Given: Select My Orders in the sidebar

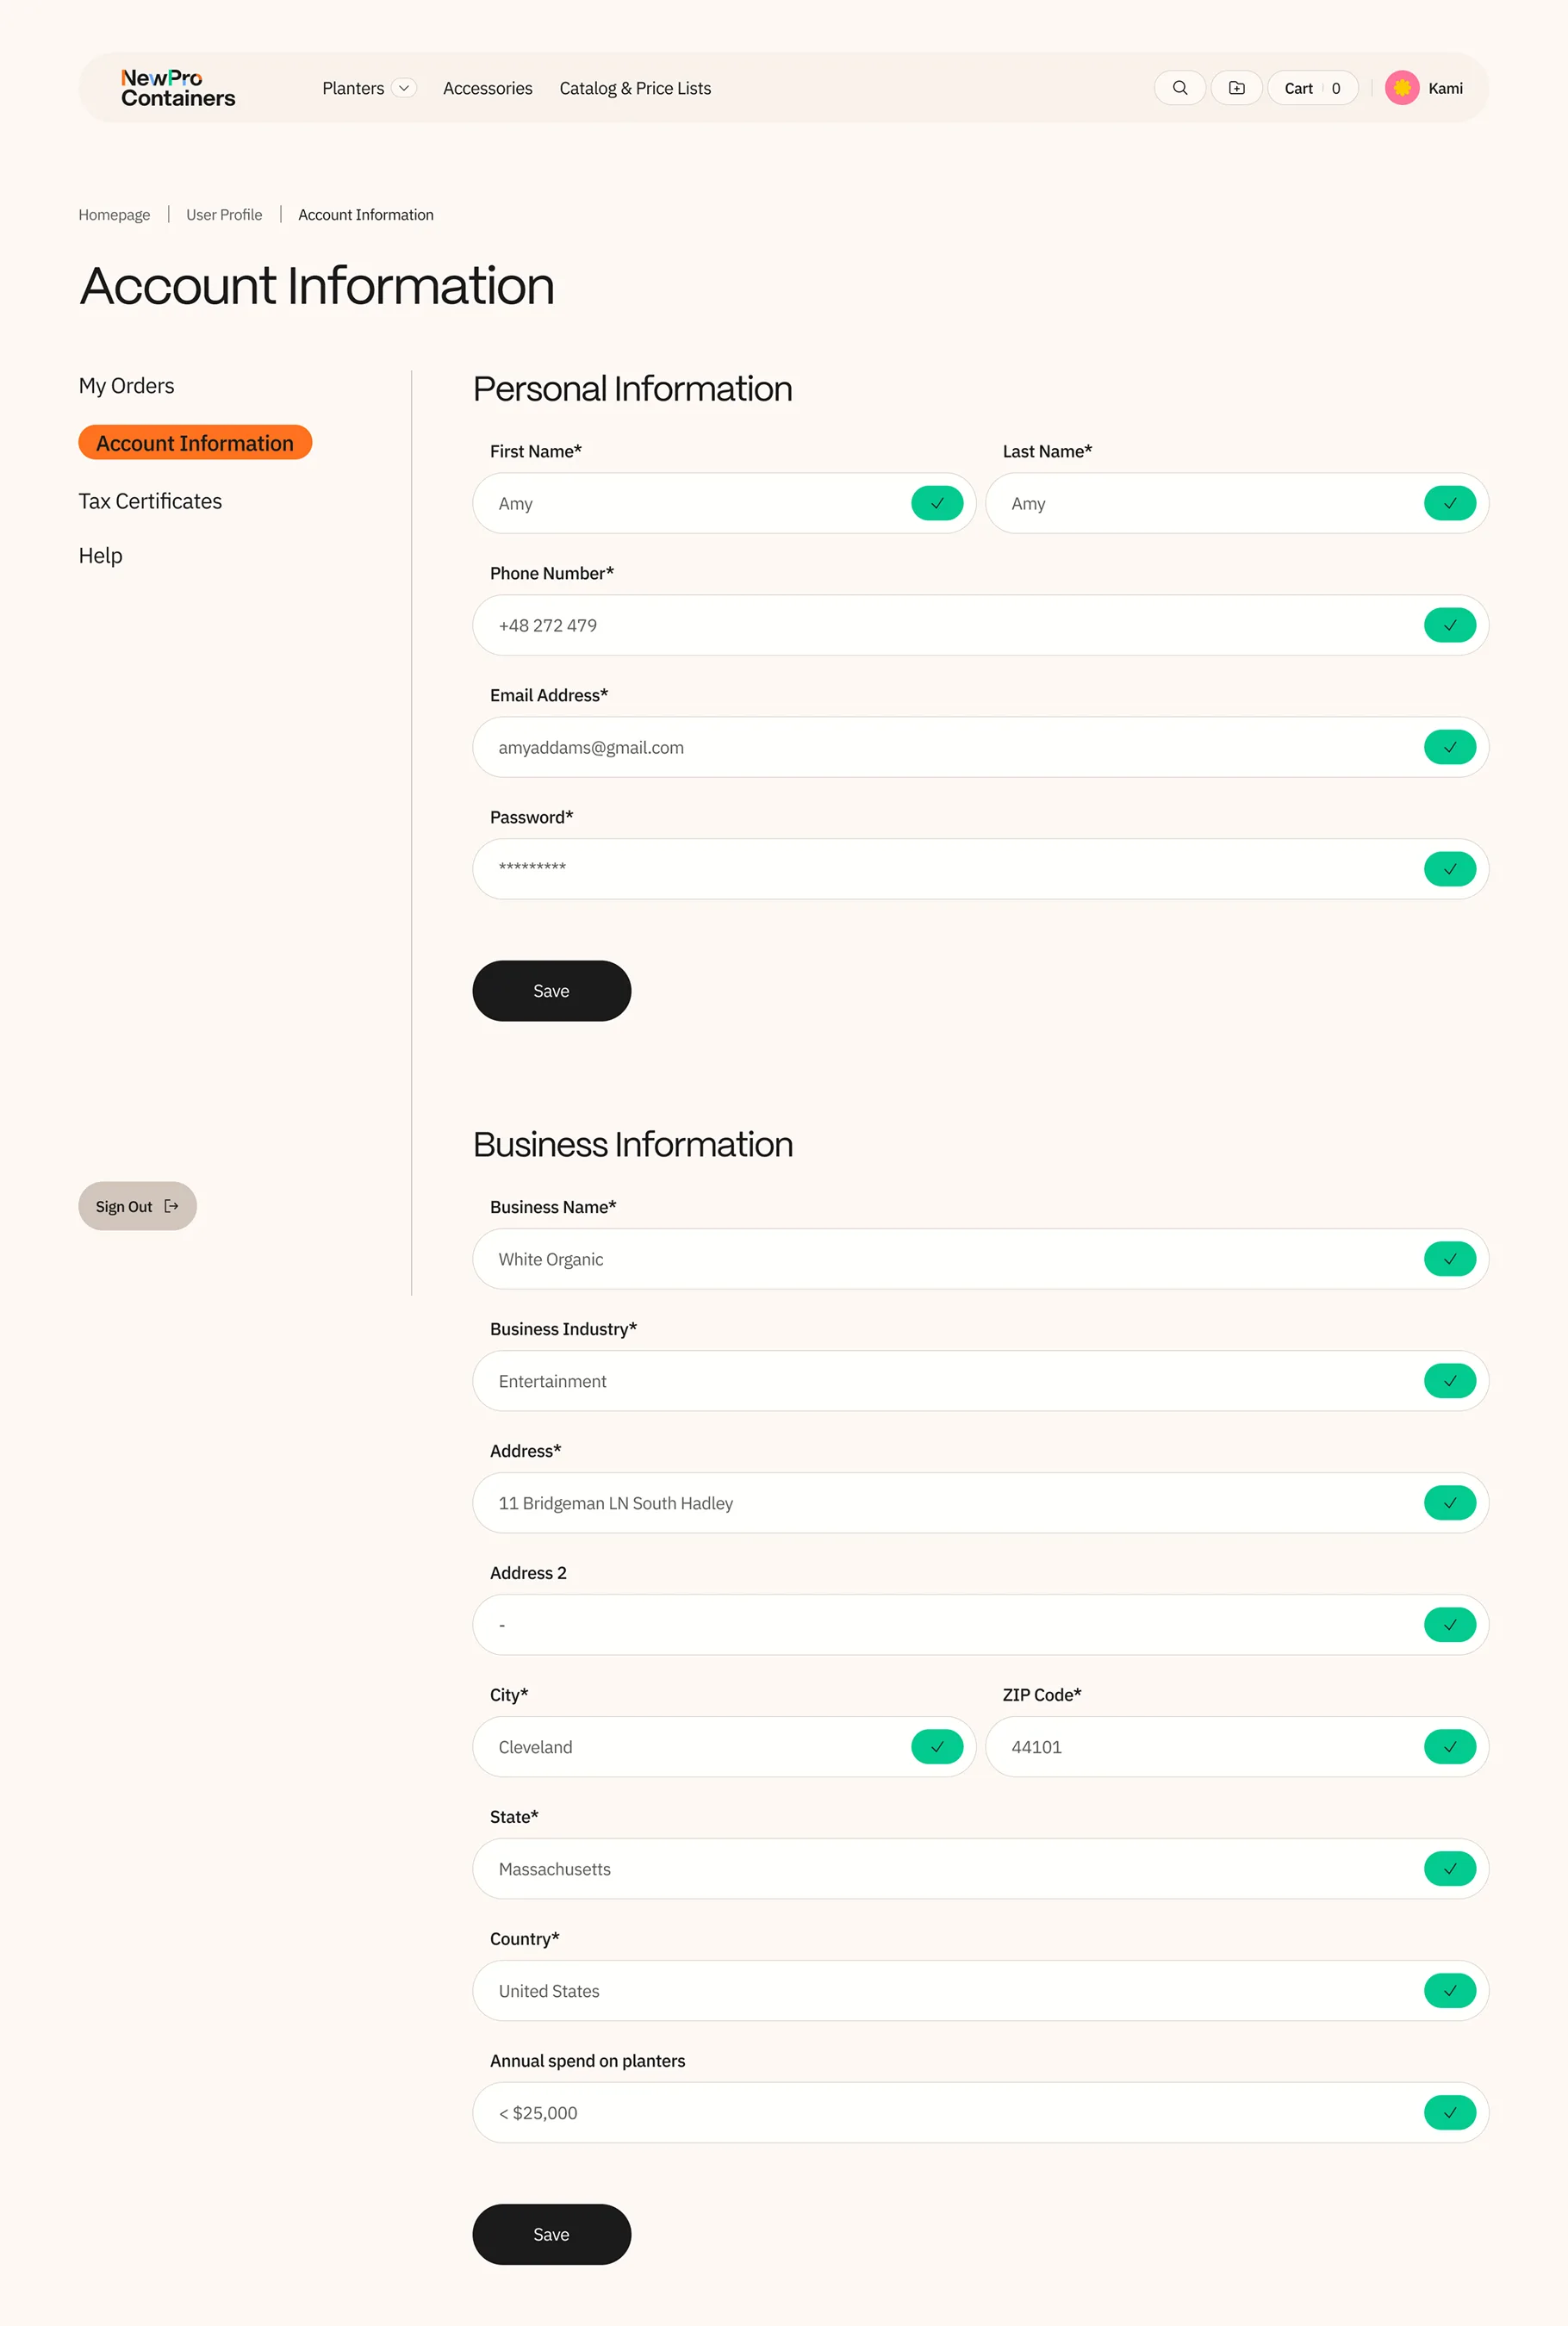Looking at the screenshot, I should click(126, 386).
